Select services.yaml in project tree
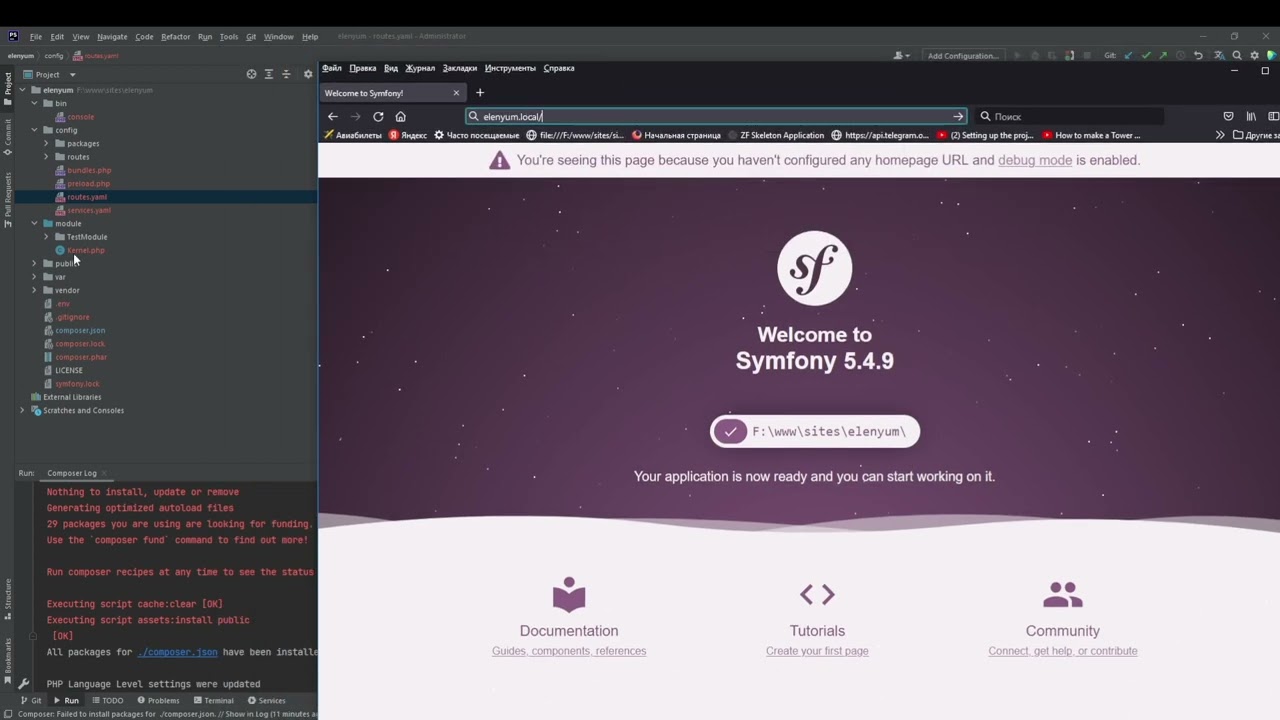This screenshot has width=1280, height=720. (89, 210)
